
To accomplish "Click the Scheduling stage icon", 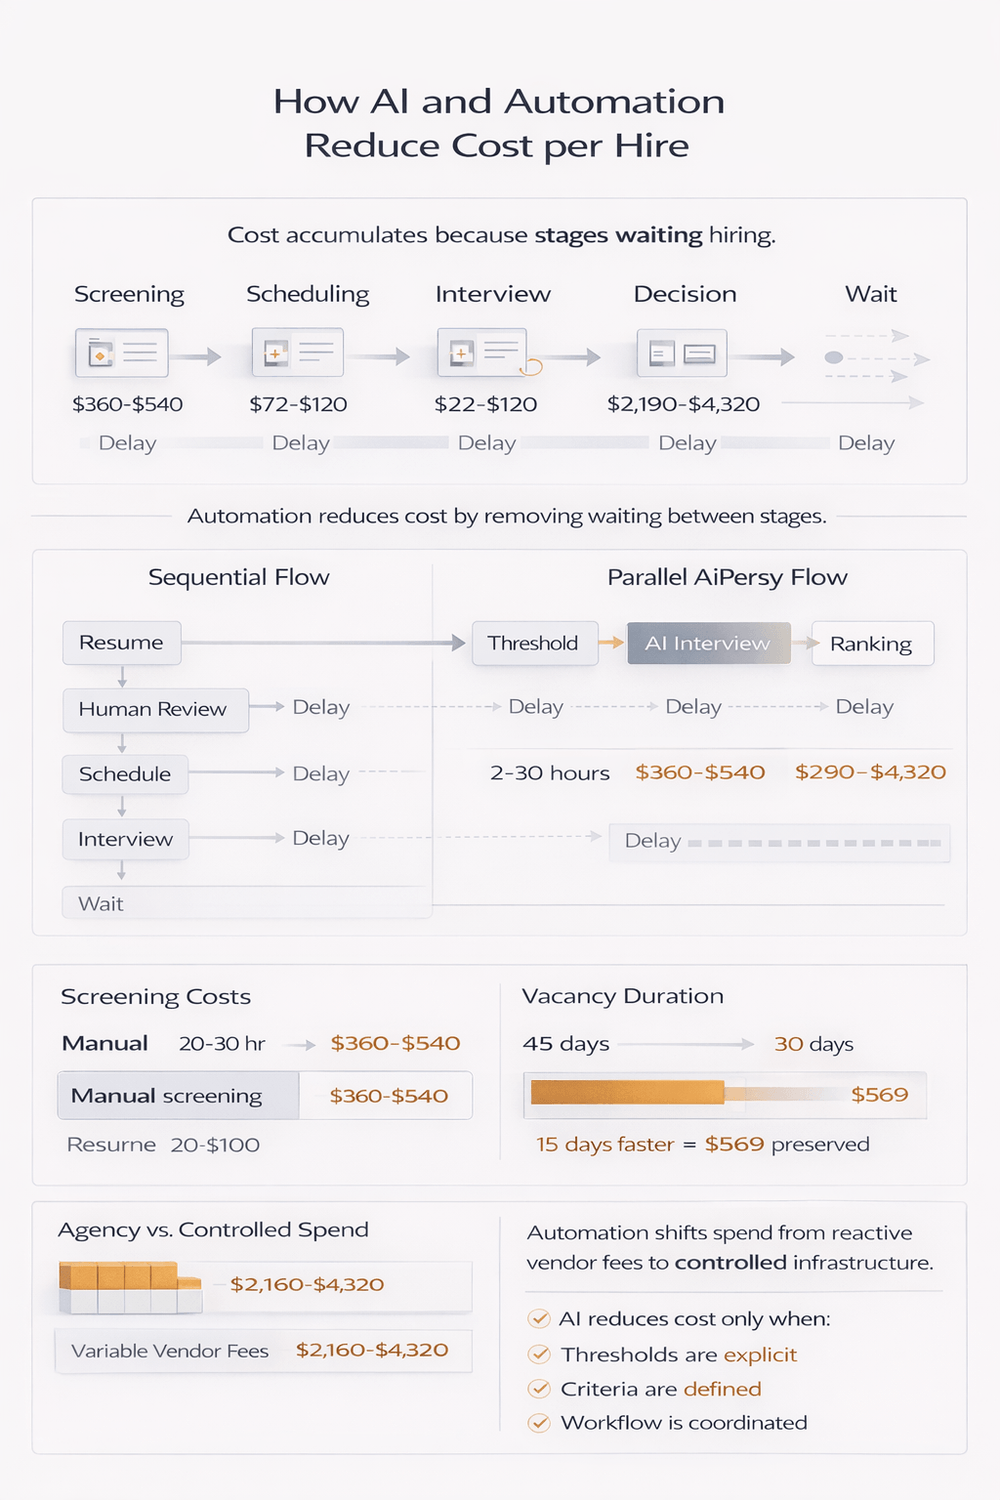I will pos(298,352).
